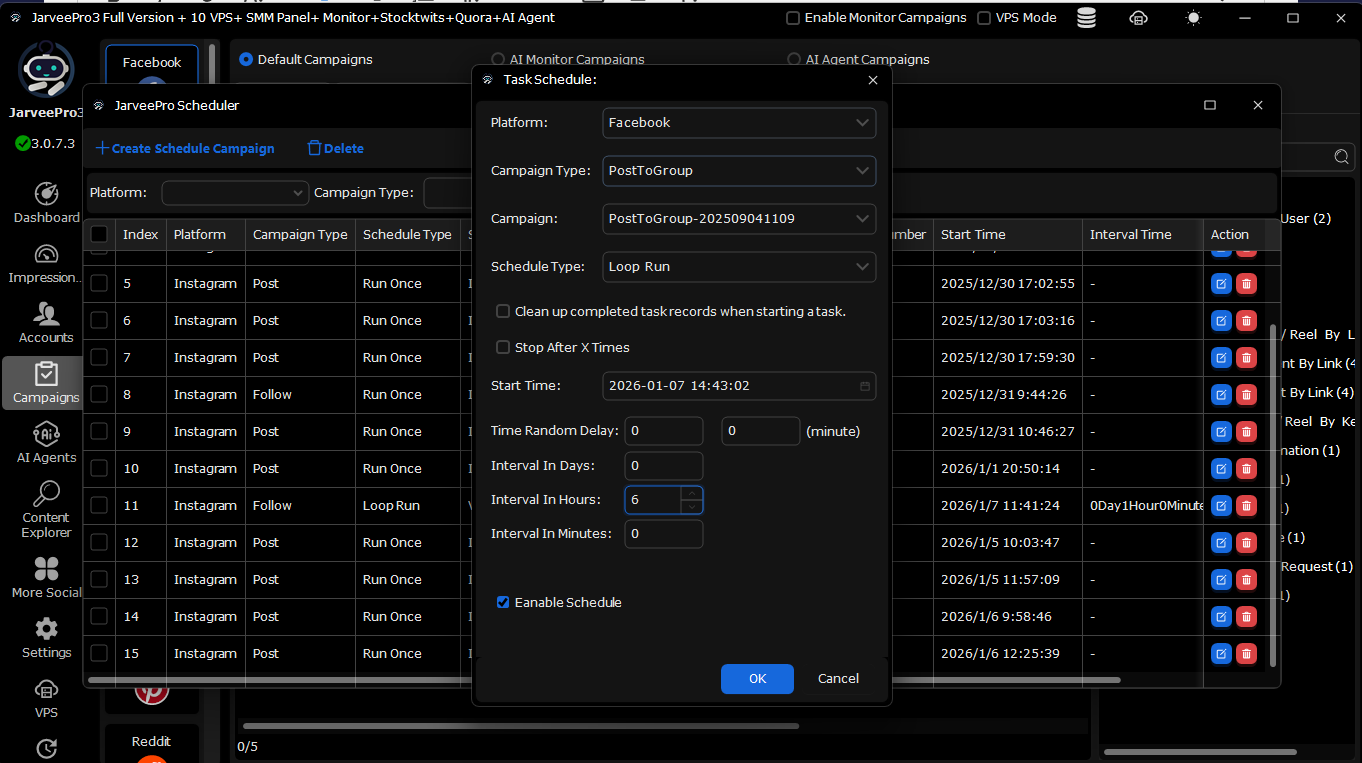Image resolution: width=1362 pixels, height=763 pixels.
Task: Check the Stop After X Times checkbox
Action: [504, 347]
